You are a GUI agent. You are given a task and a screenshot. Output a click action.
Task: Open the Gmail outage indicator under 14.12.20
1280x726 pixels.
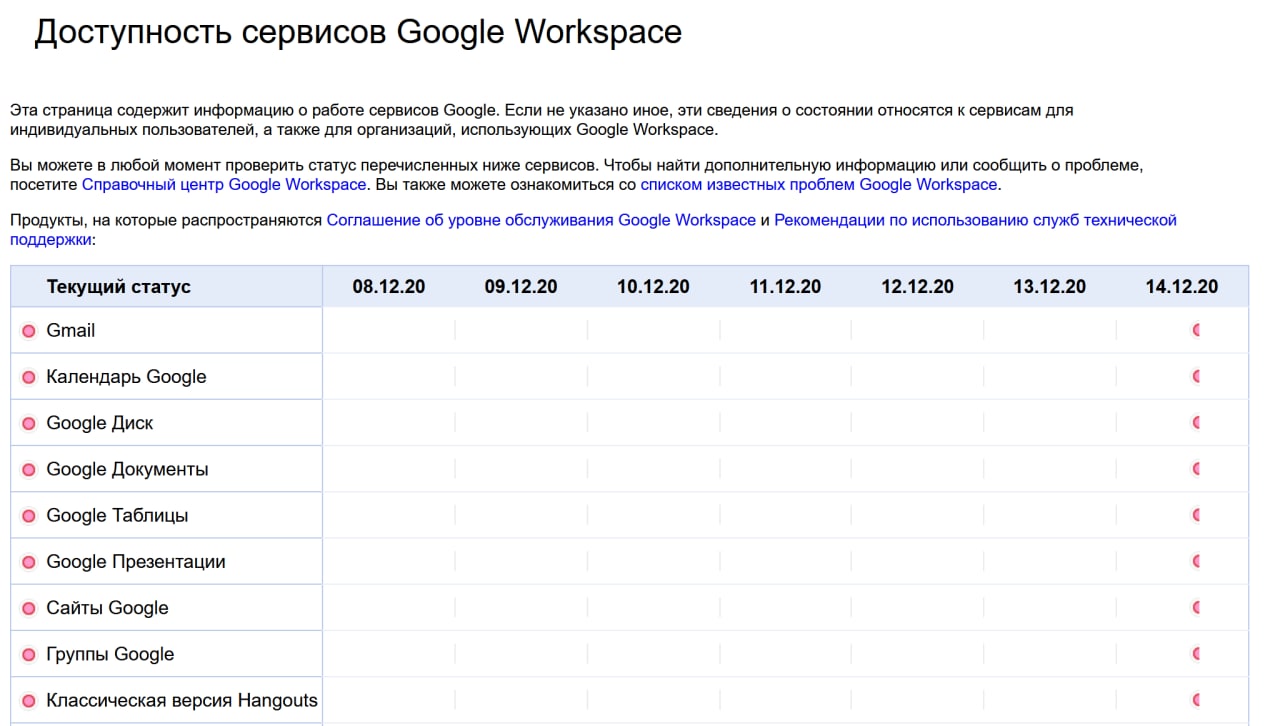[x=1196, y=330]
